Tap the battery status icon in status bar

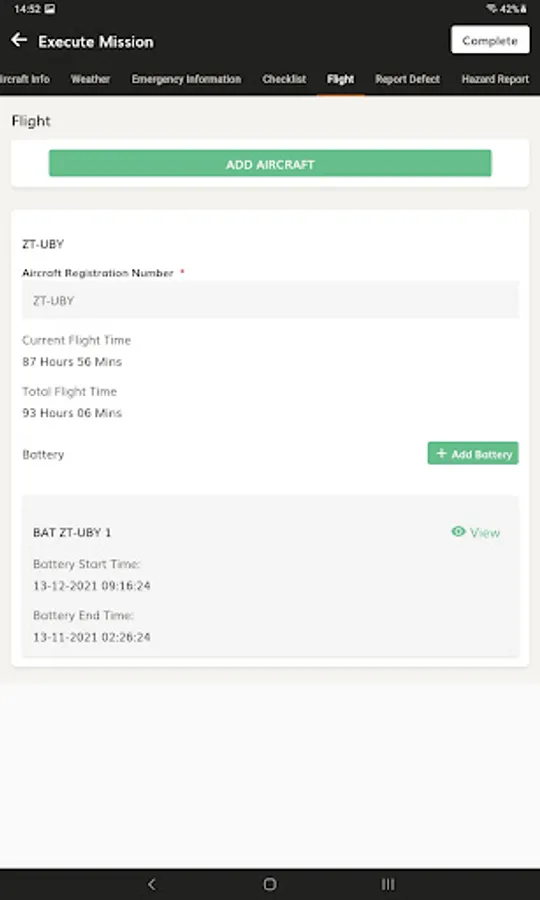tap(523, 9)
